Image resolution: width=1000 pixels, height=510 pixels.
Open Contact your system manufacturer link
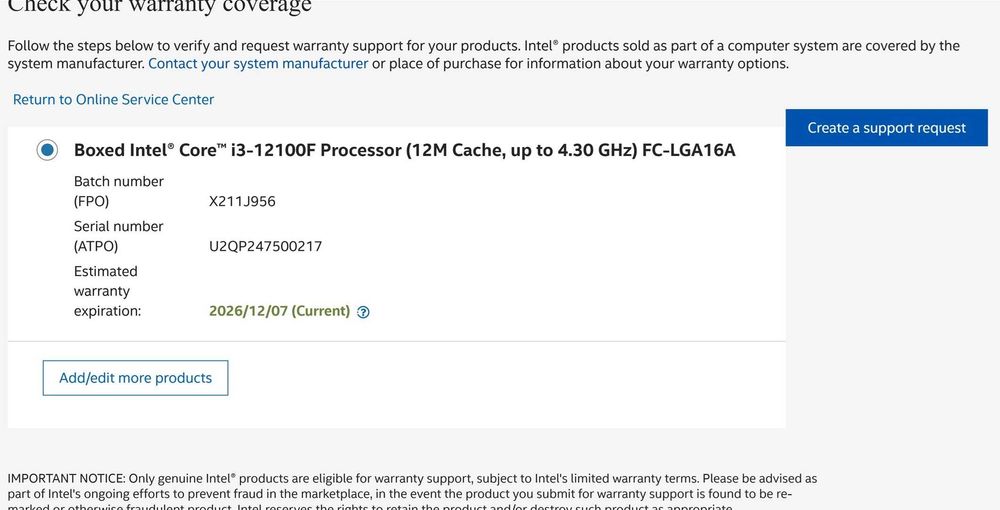point(258,64)
